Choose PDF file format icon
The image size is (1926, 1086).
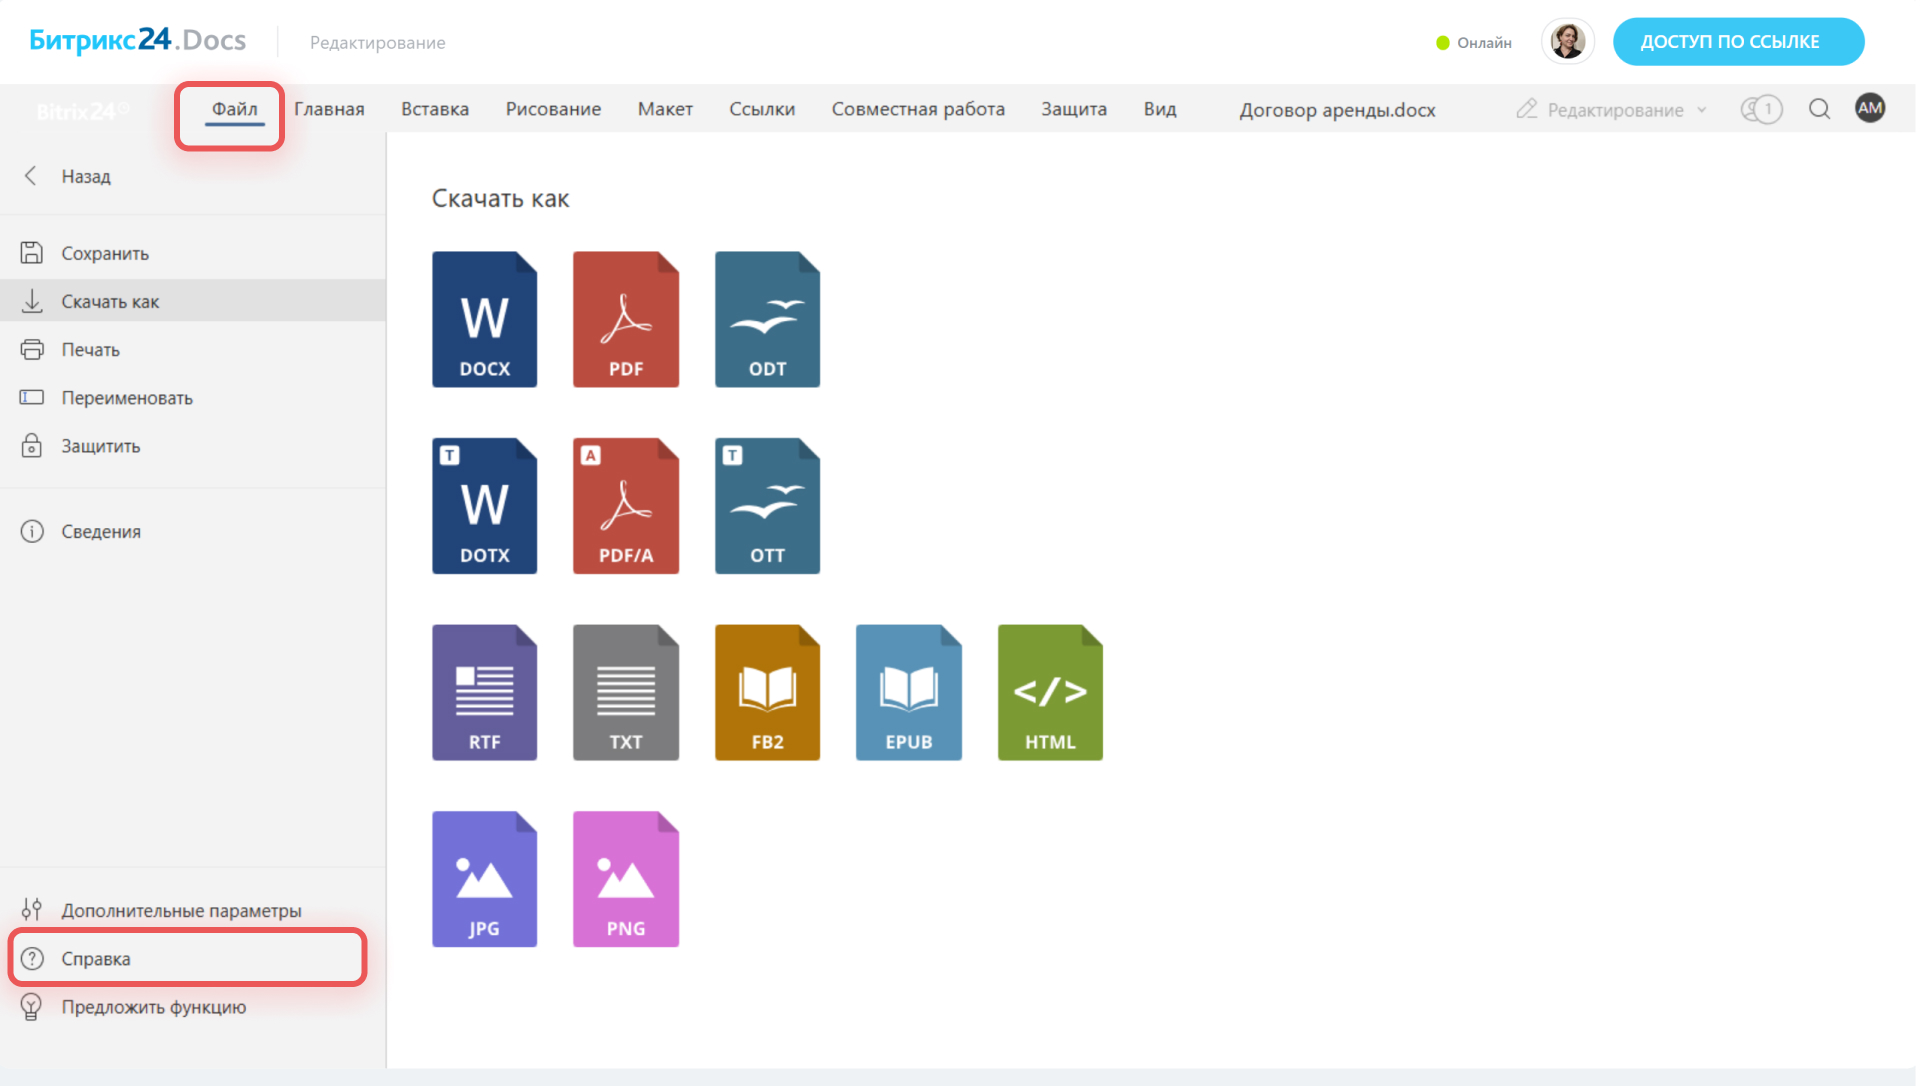pyautogui.click(x=625, y=319)
